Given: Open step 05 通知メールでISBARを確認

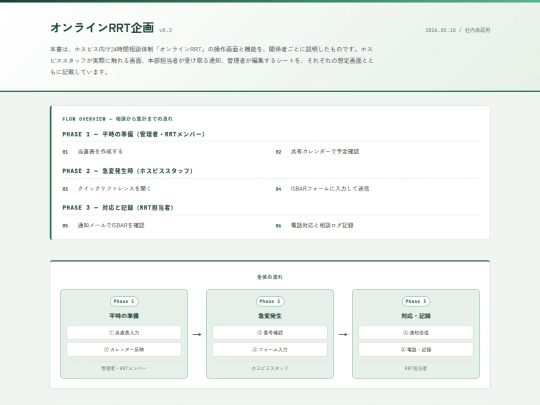Looking at the screenshot, I should 103,226.
